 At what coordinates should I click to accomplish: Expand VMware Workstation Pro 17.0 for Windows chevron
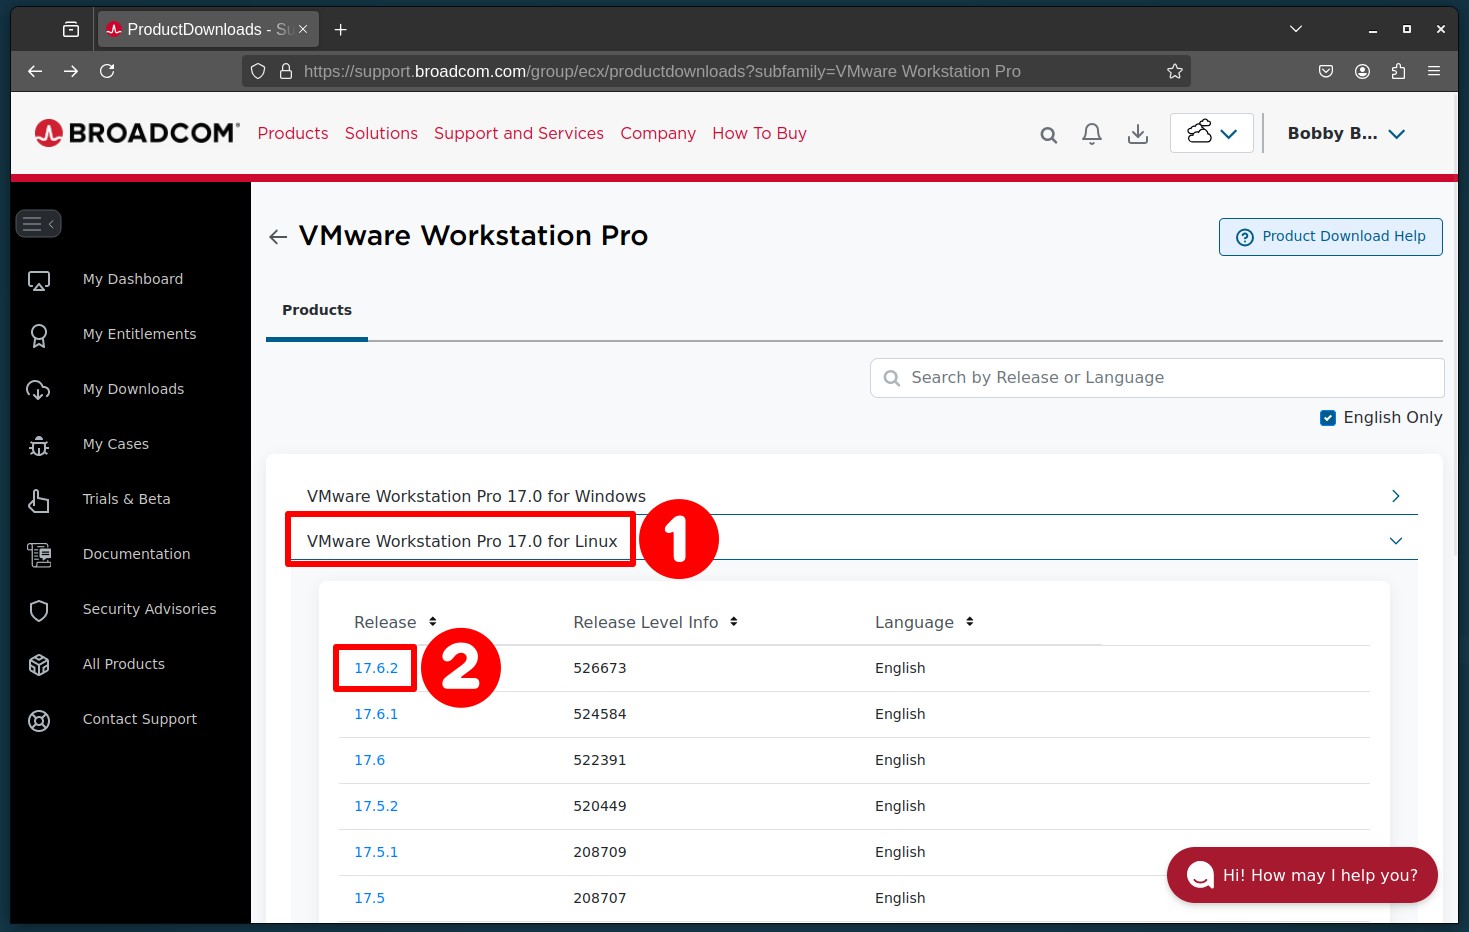pyautogui.click(x=1396, y=496)
